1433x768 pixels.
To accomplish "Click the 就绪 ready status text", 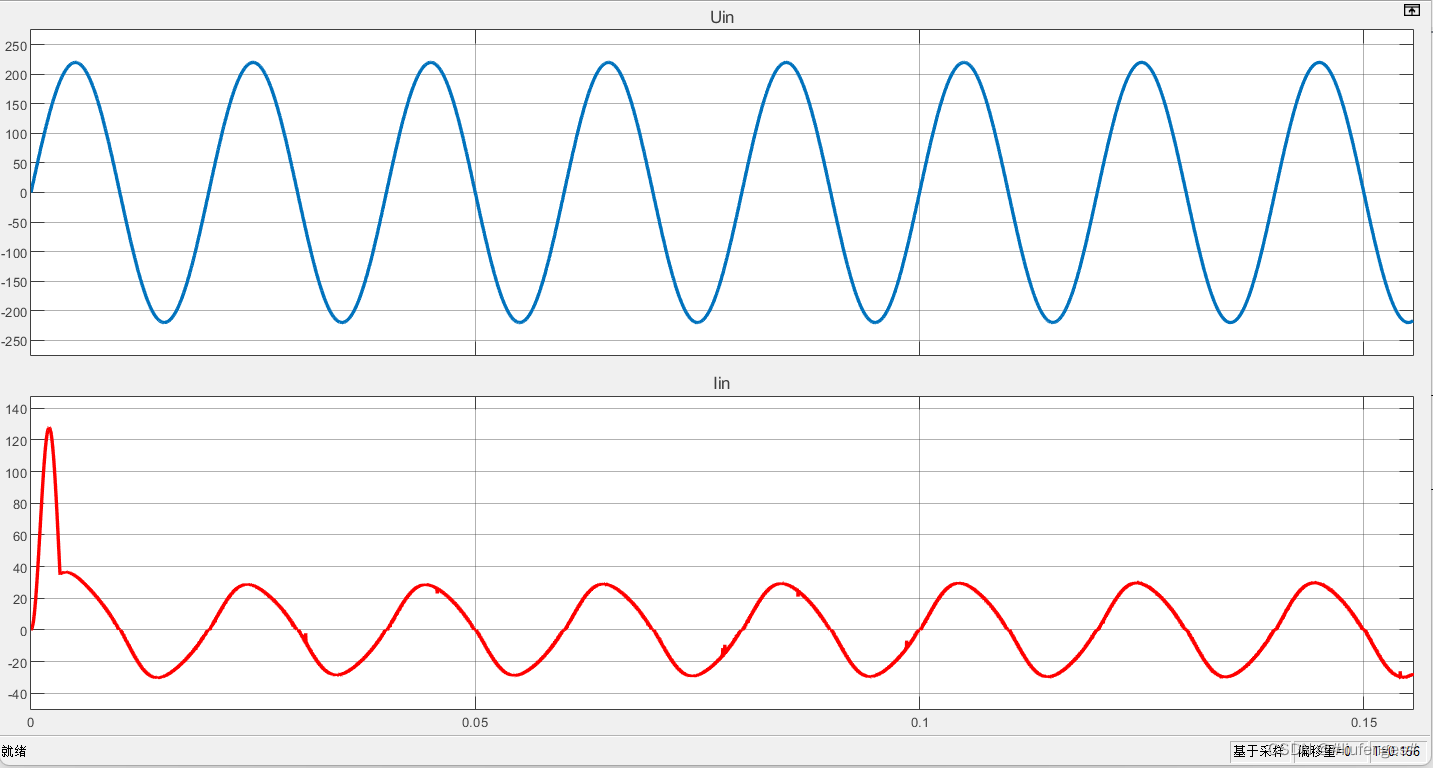I will 13,751.
